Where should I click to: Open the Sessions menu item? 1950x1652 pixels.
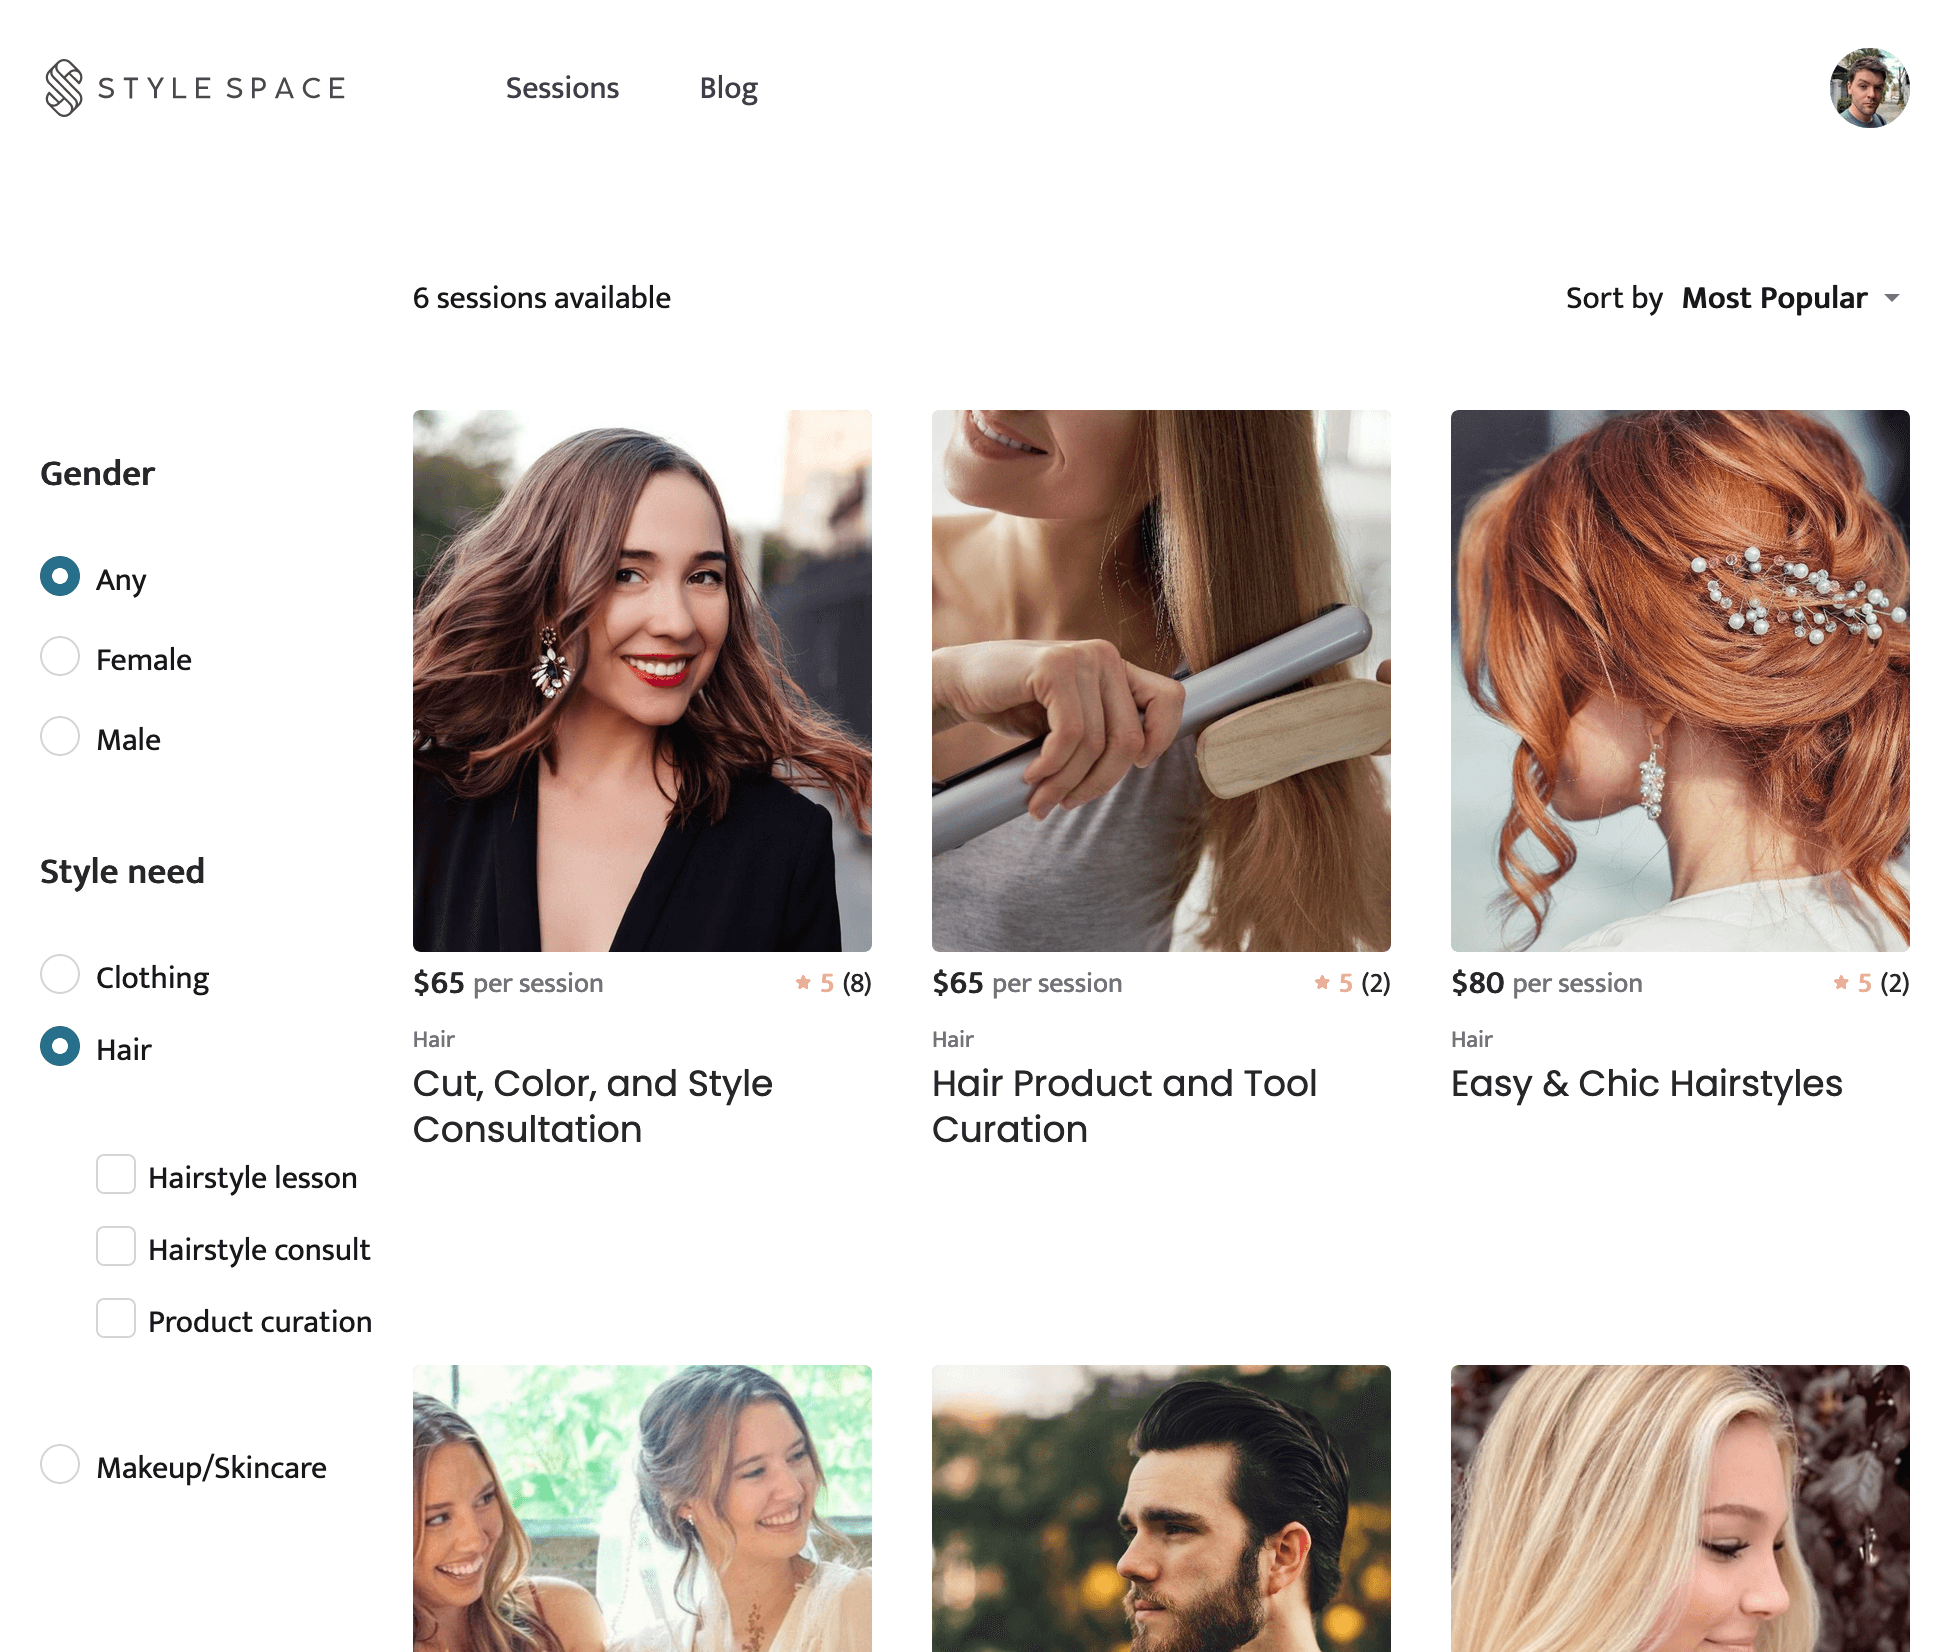click(562, 88)
